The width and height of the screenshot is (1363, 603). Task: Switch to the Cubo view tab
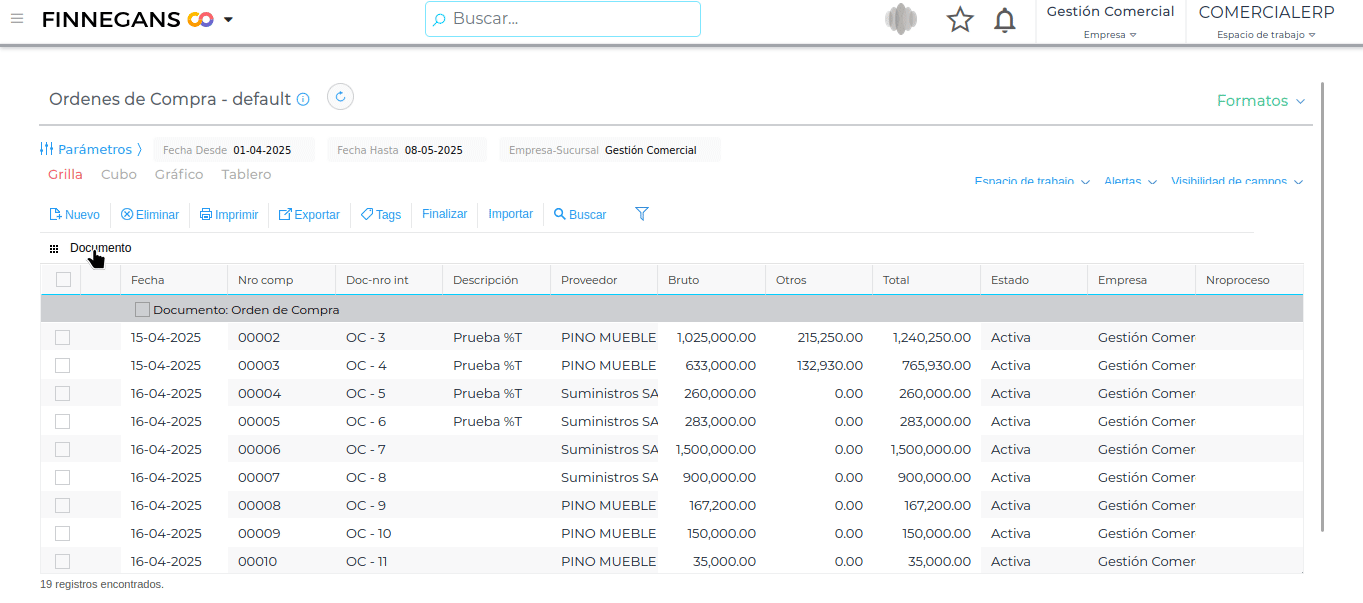[x=119, y=175]
